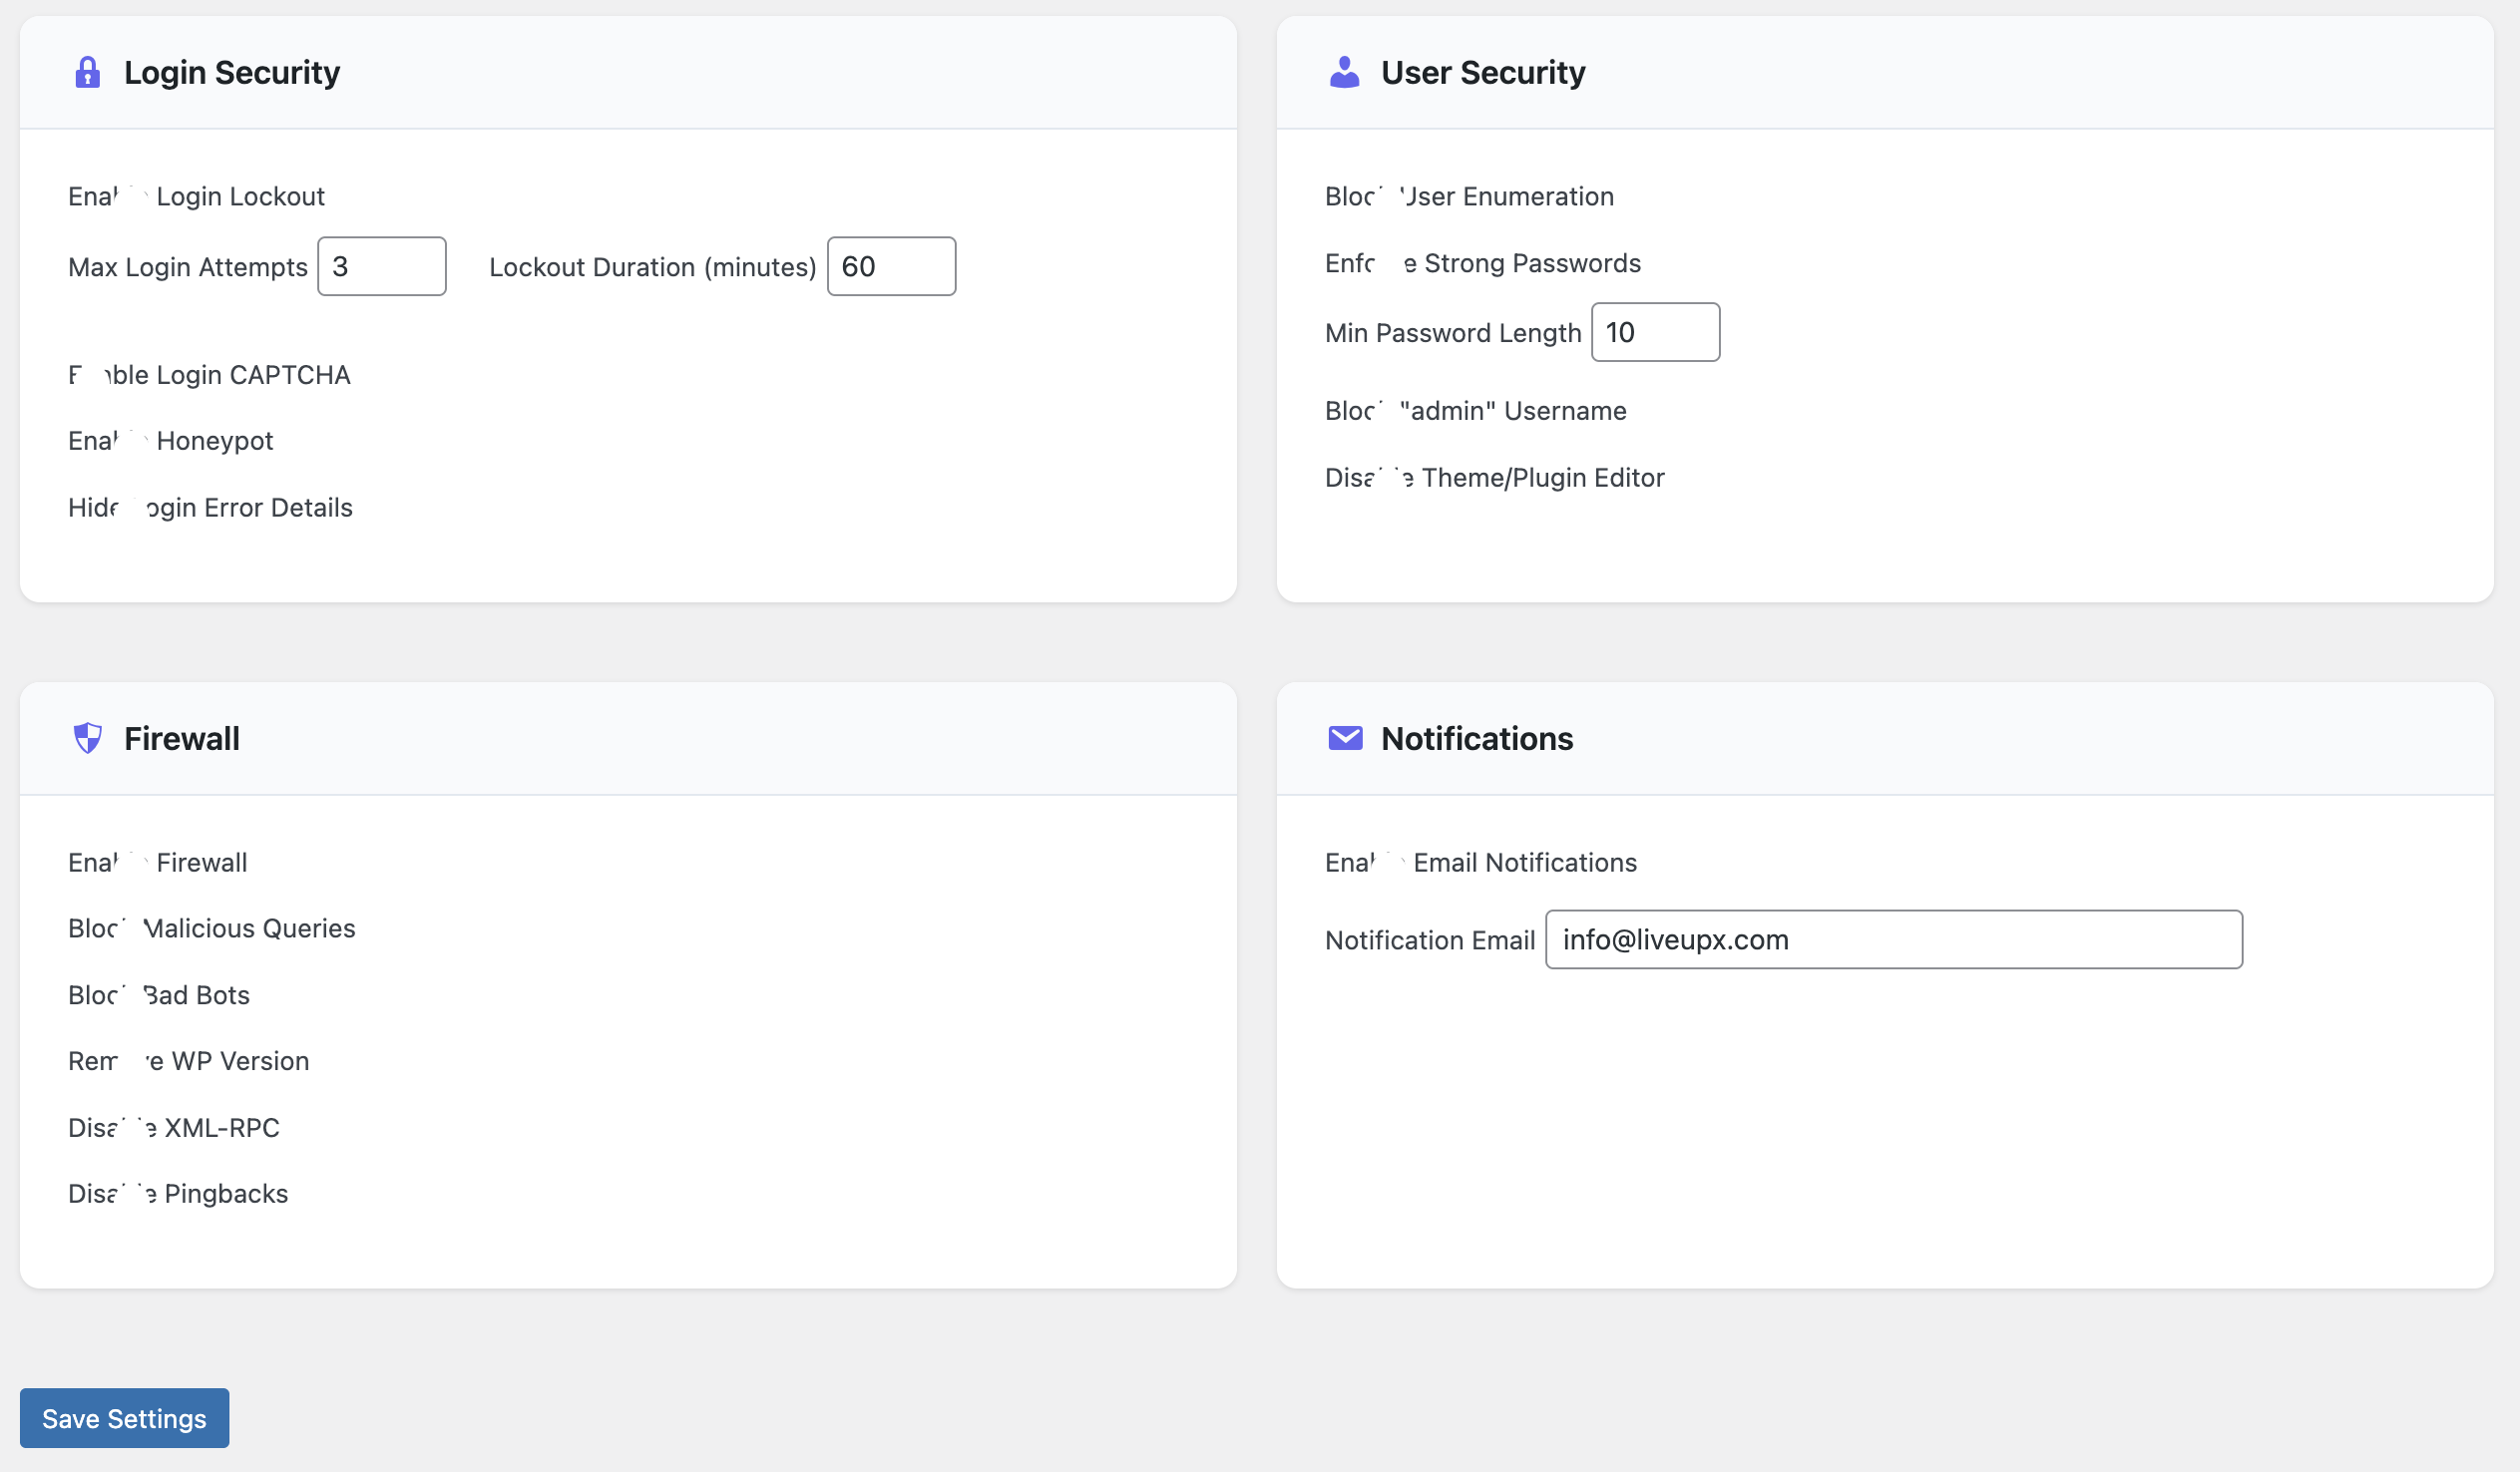This screenshot has width=2520, height=1472.
Task: Click the "Email Notifications" option label
Action: point(1481,862)
